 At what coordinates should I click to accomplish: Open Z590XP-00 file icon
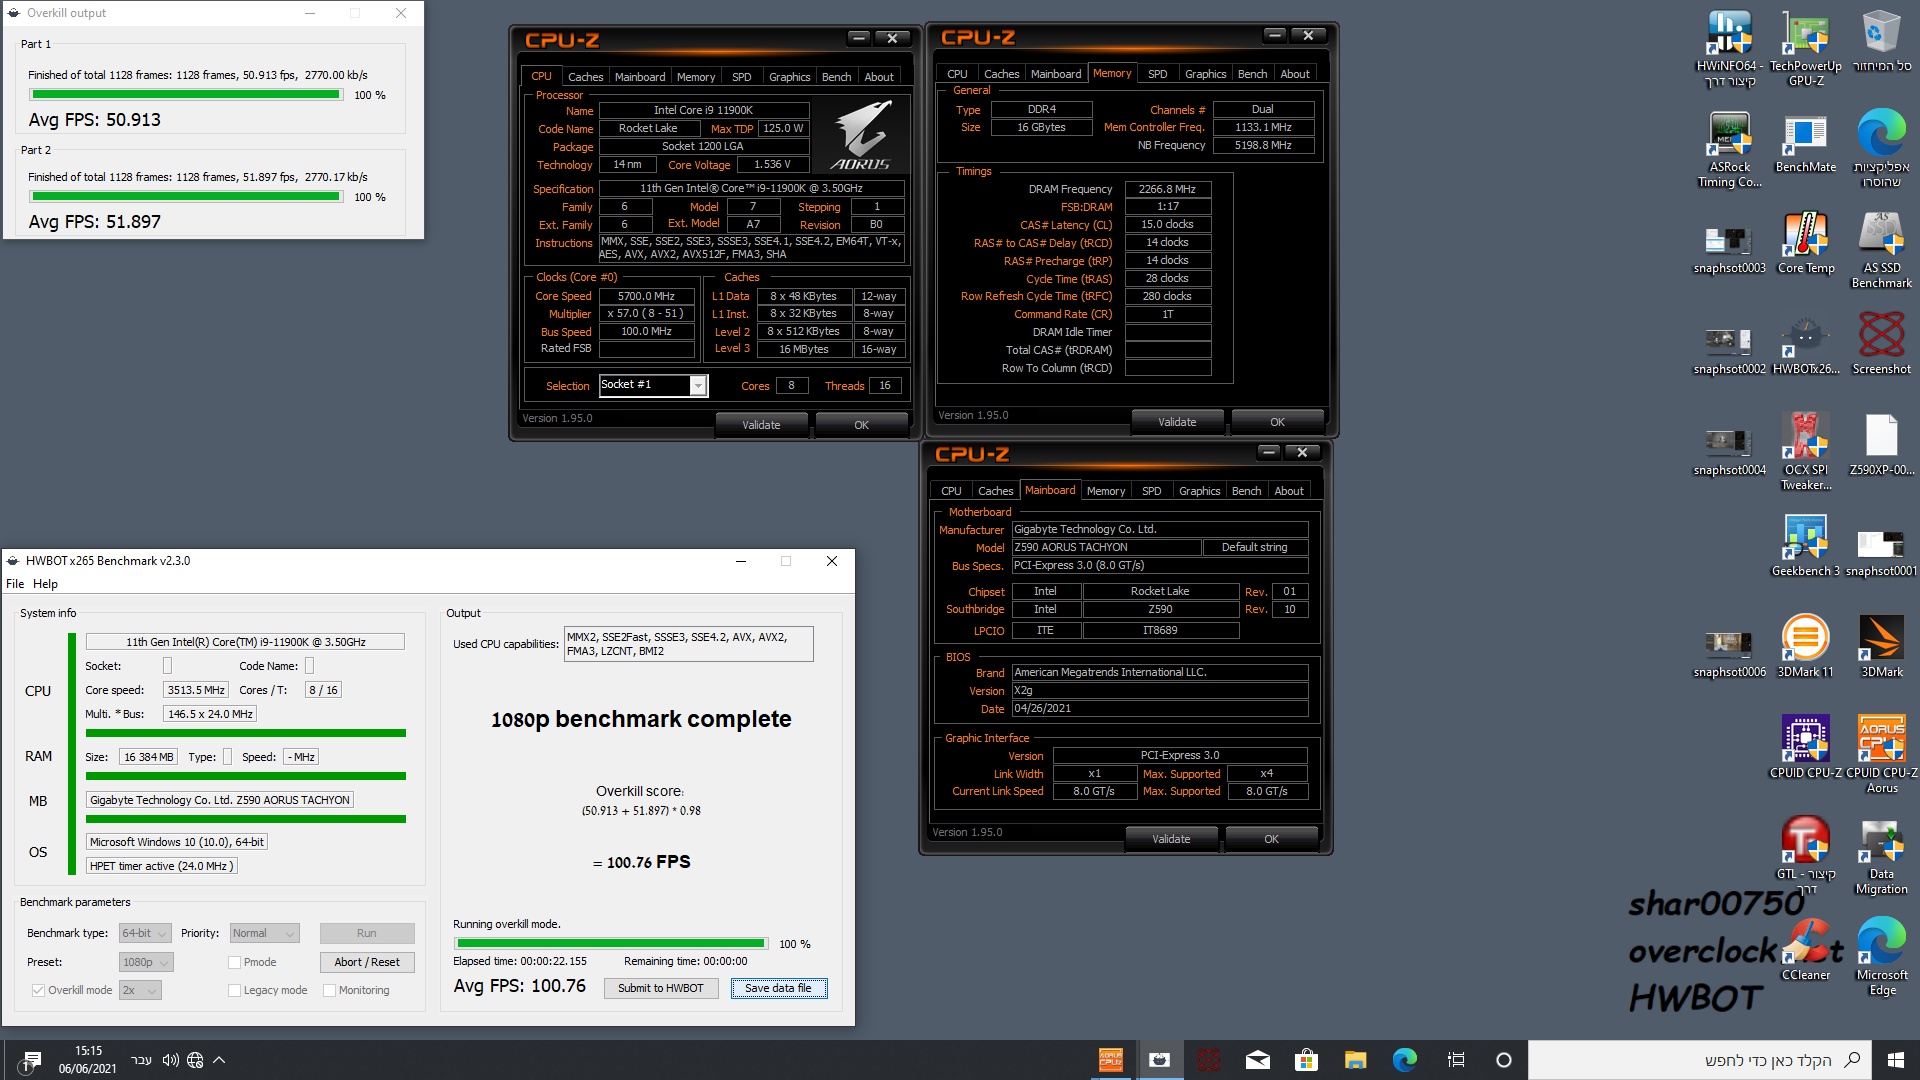pos(1881,445)
